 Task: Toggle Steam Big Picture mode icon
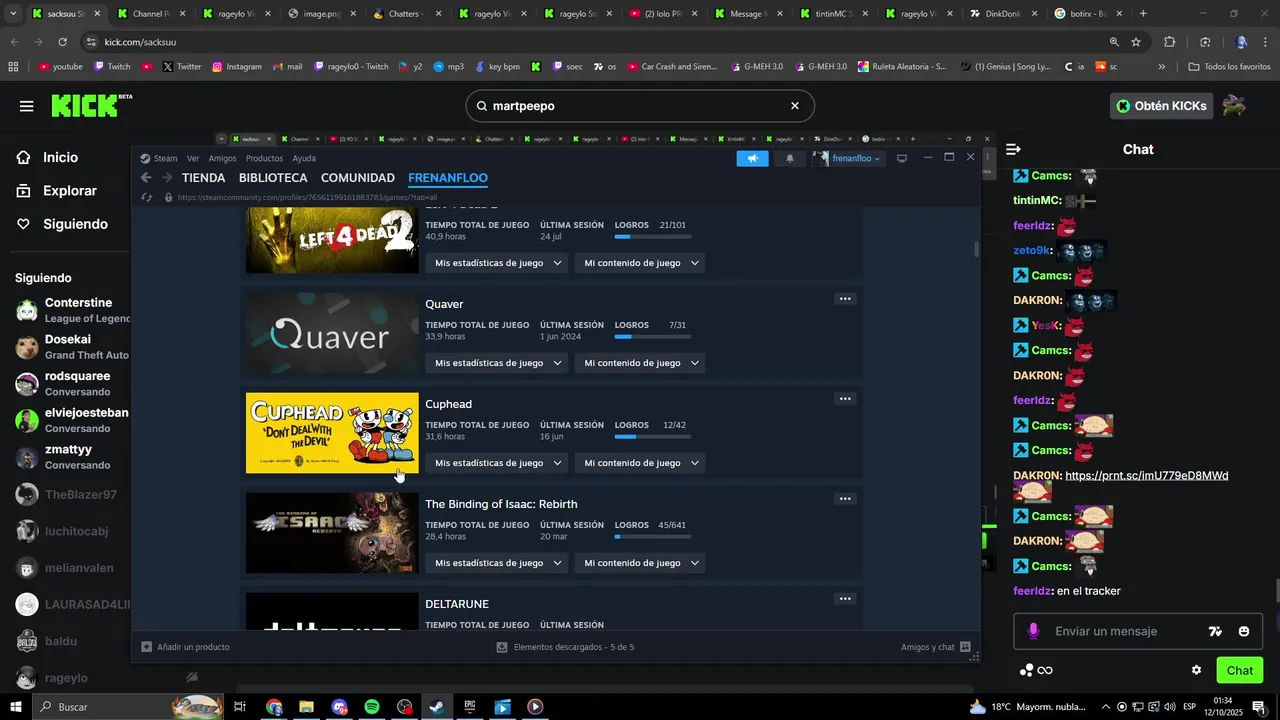[x=901, y=158]
